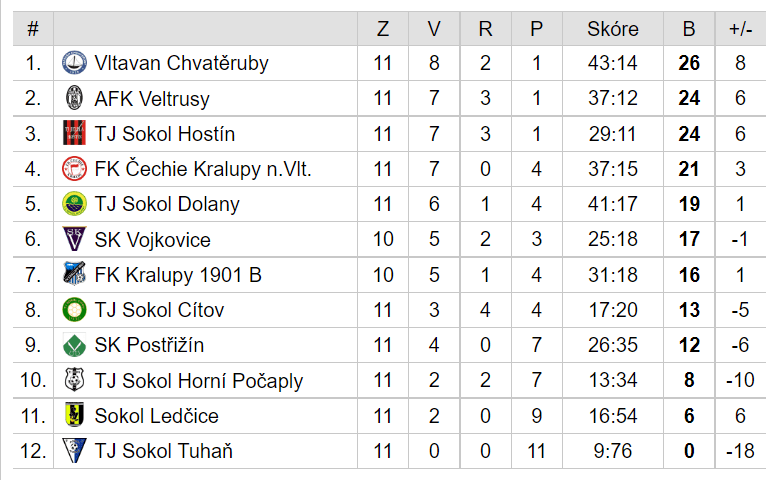The width and height of the screenshot is (777, 480).
Task: Click the +/- column header
Action: [x=740, y=29]
